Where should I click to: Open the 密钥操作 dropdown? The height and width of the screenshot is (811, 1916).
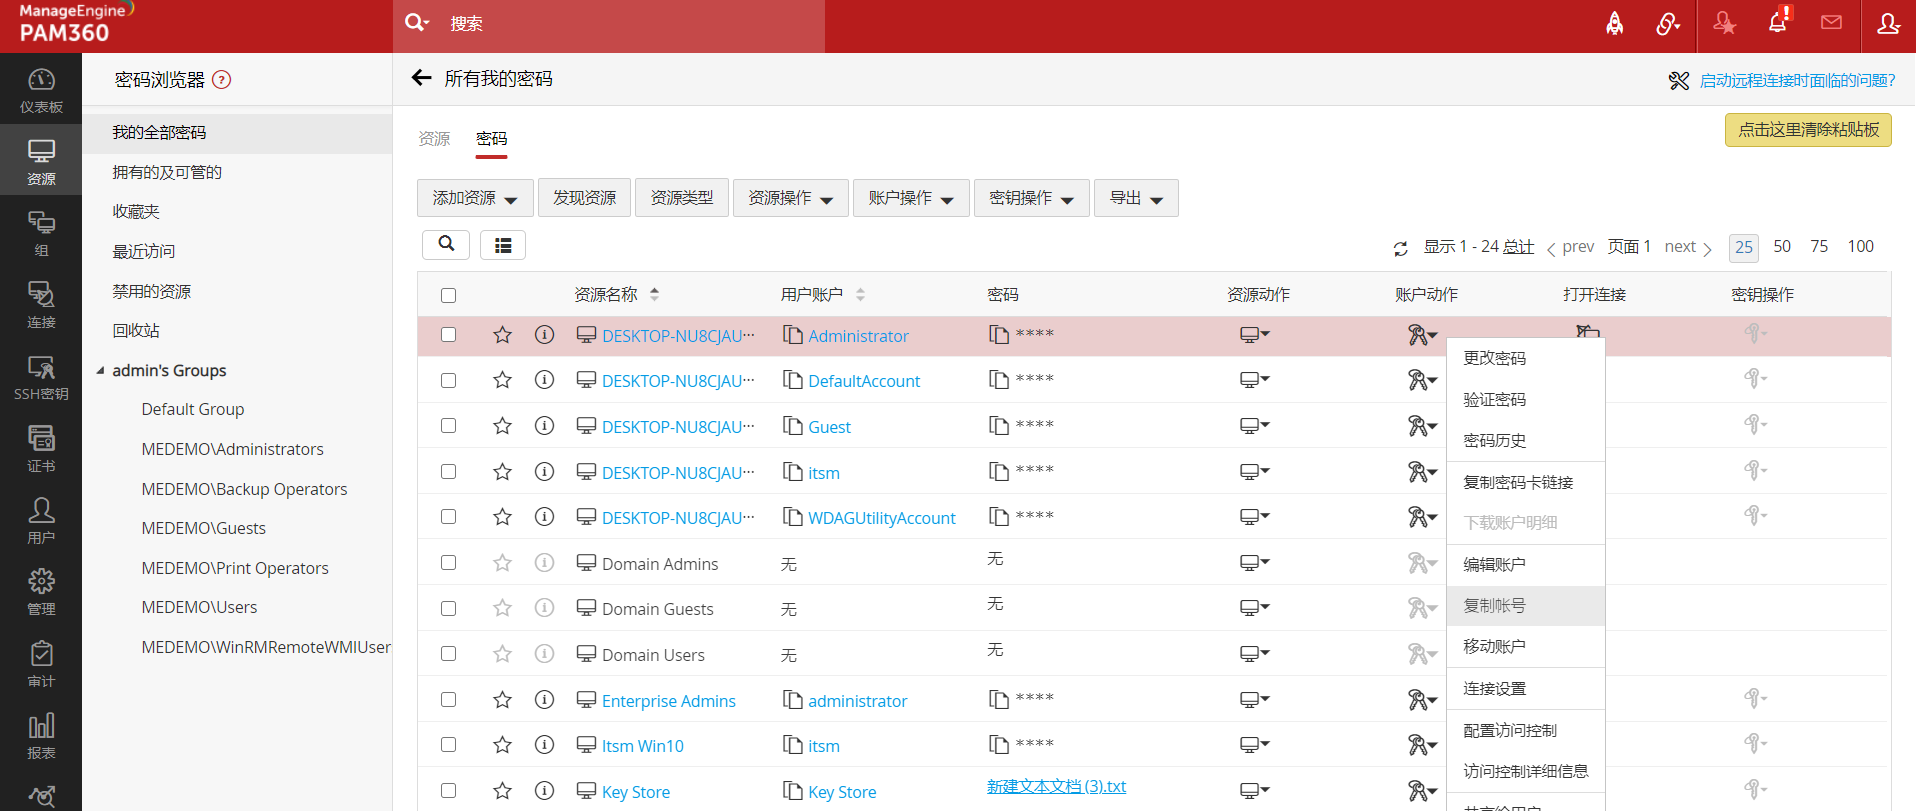1032,198
